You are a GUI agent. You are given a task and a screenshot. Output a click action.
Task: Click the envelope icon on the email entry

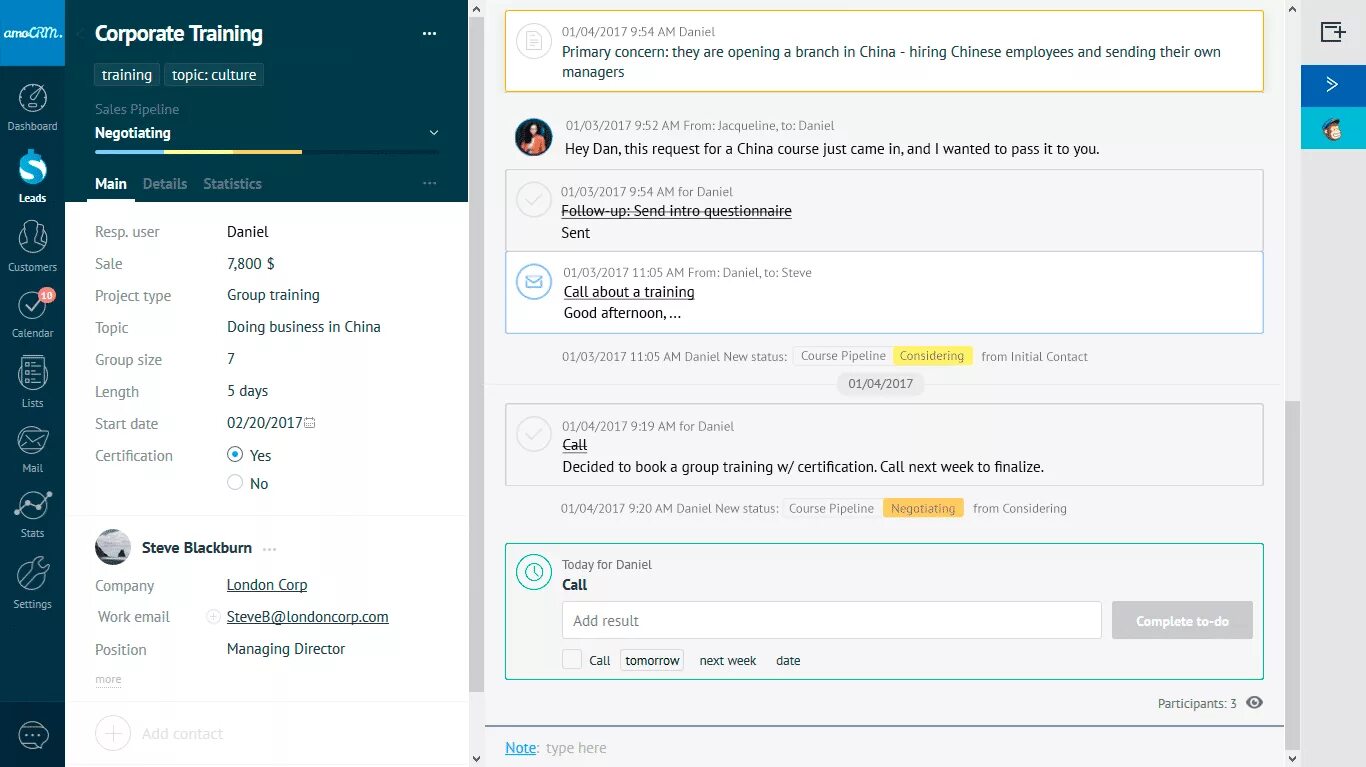click(x=534, y=282)
